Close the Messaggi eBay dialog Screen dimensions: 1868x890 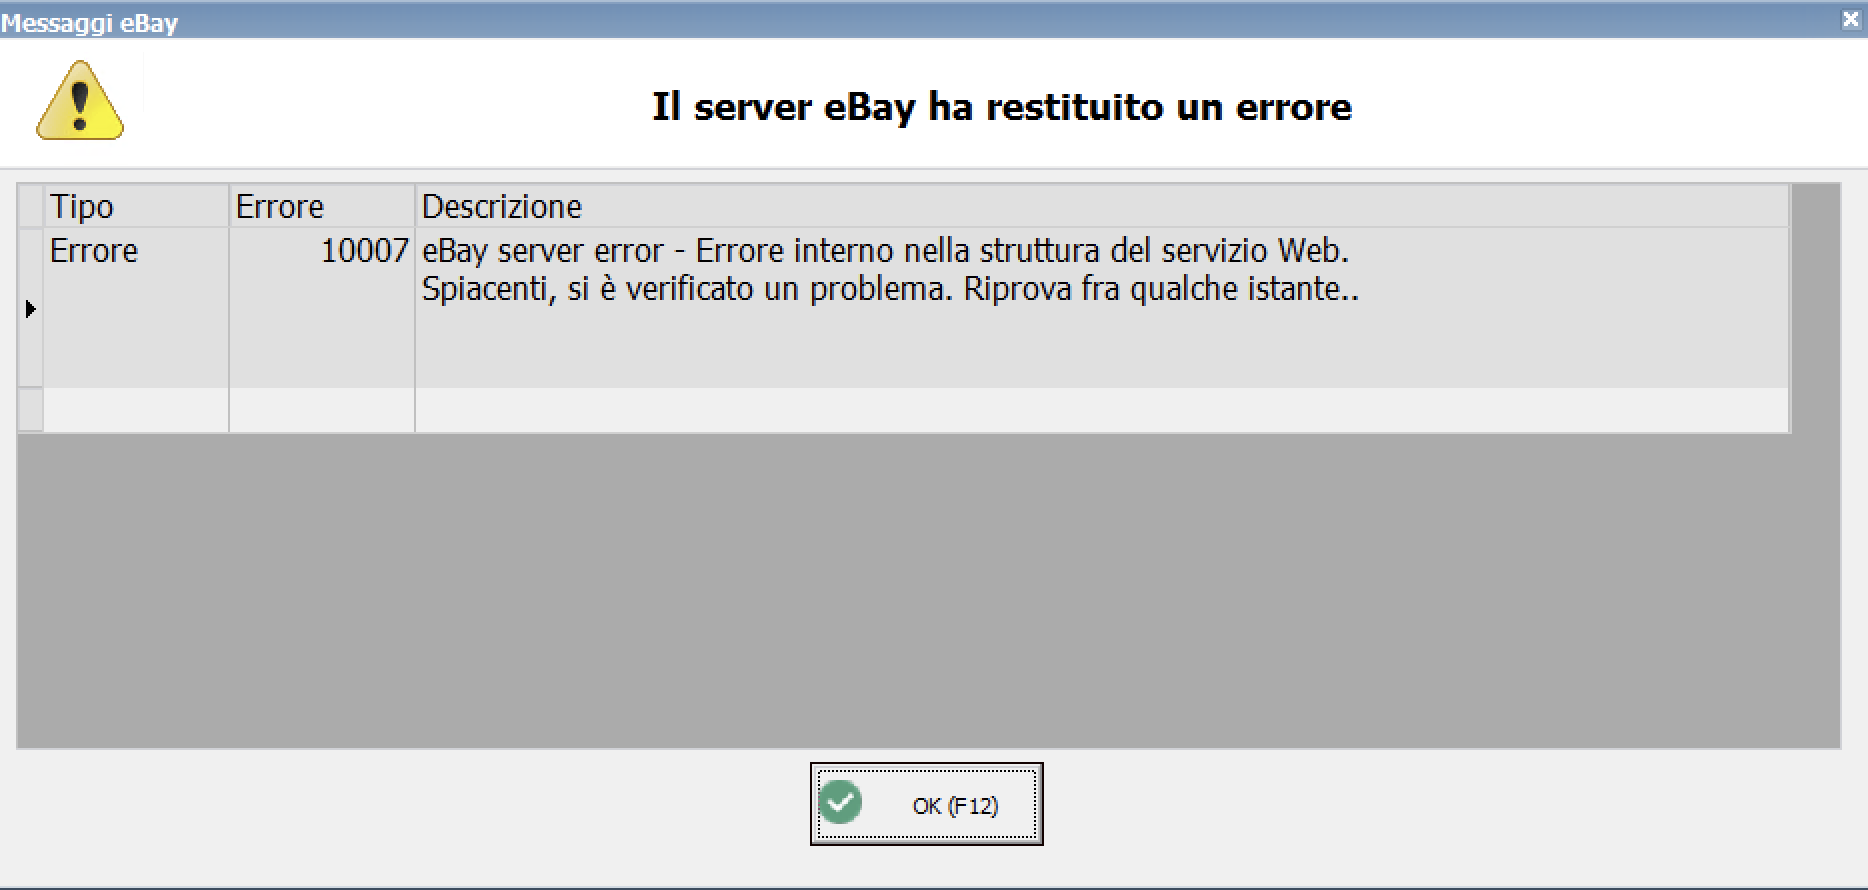click(x=1850, y=20)
